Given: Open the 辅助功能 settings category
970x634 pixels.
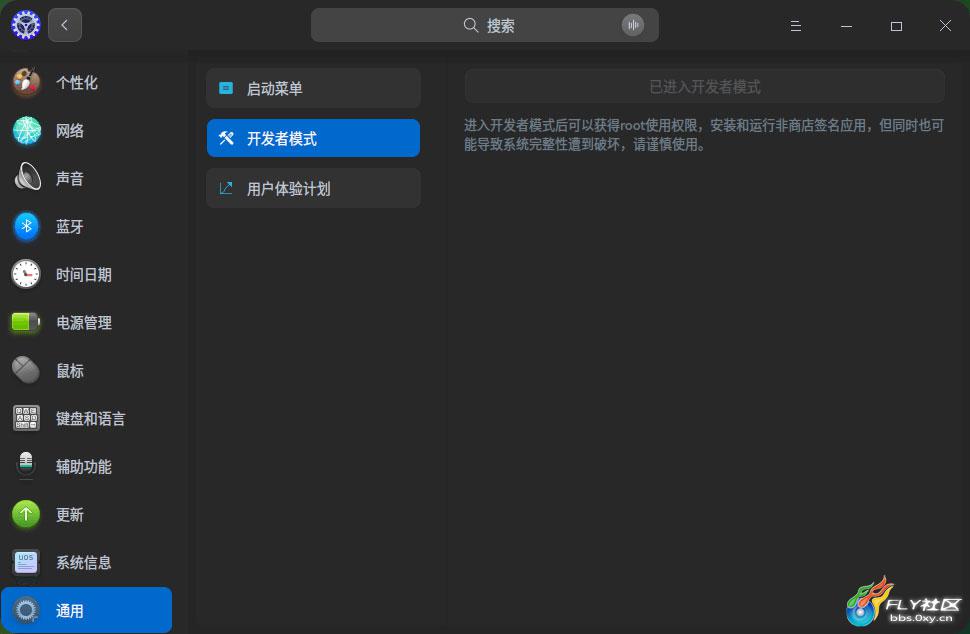Looking at the screenshot, I should coord(87,466).
